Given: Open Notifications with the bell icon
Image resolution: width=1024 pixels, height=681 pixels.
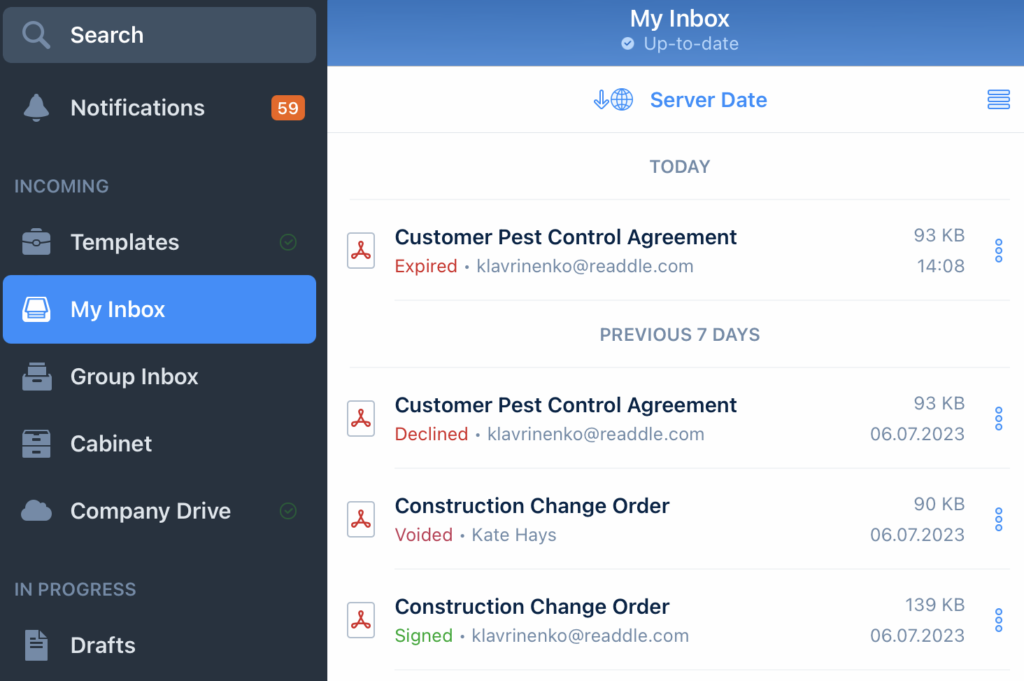Looking at the screenshot, I should 37,108.
